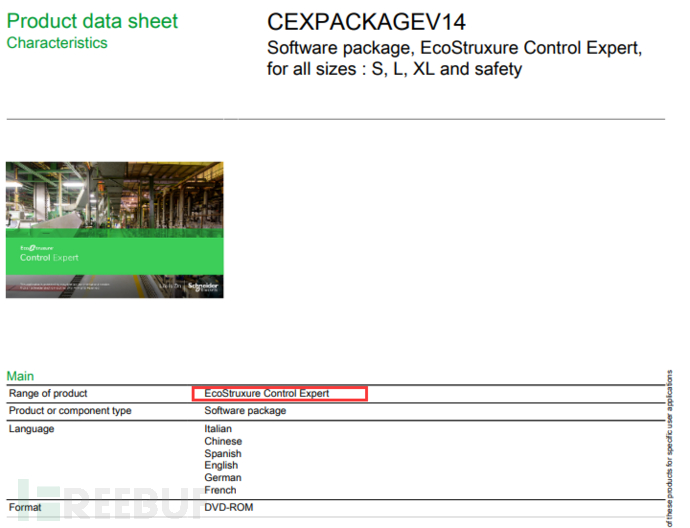Select 'Chinese' in the language list
This screenshot has height=528, width=690.
223,441
